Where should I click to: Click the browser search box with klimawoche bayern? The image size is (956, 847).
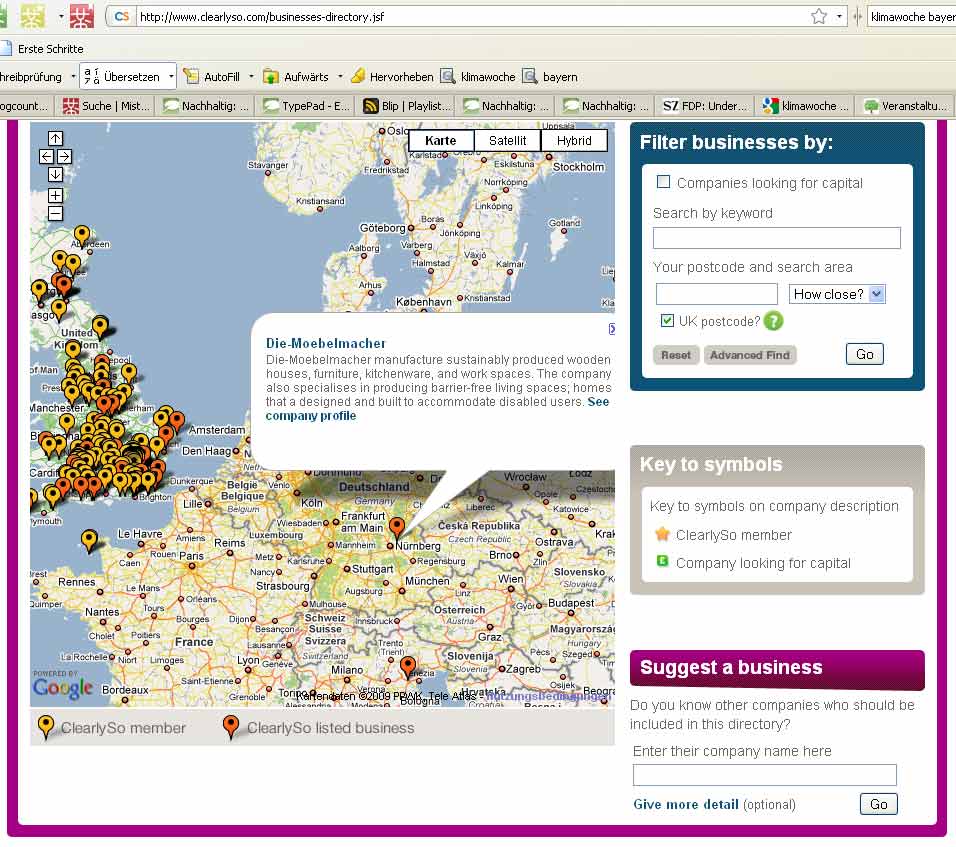912,16
